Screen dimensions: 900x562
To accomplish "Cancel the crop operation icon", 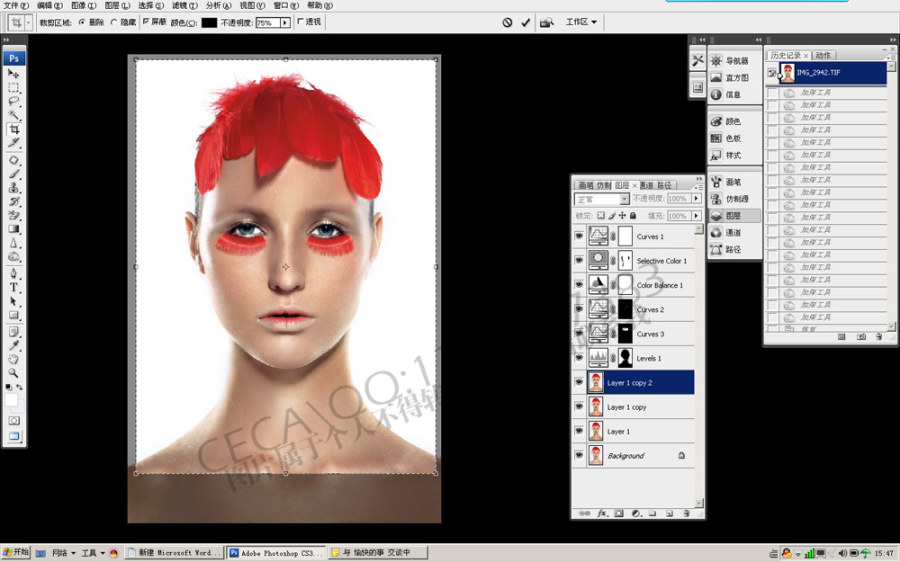I will pyautogui.click(x=507, y=22).
